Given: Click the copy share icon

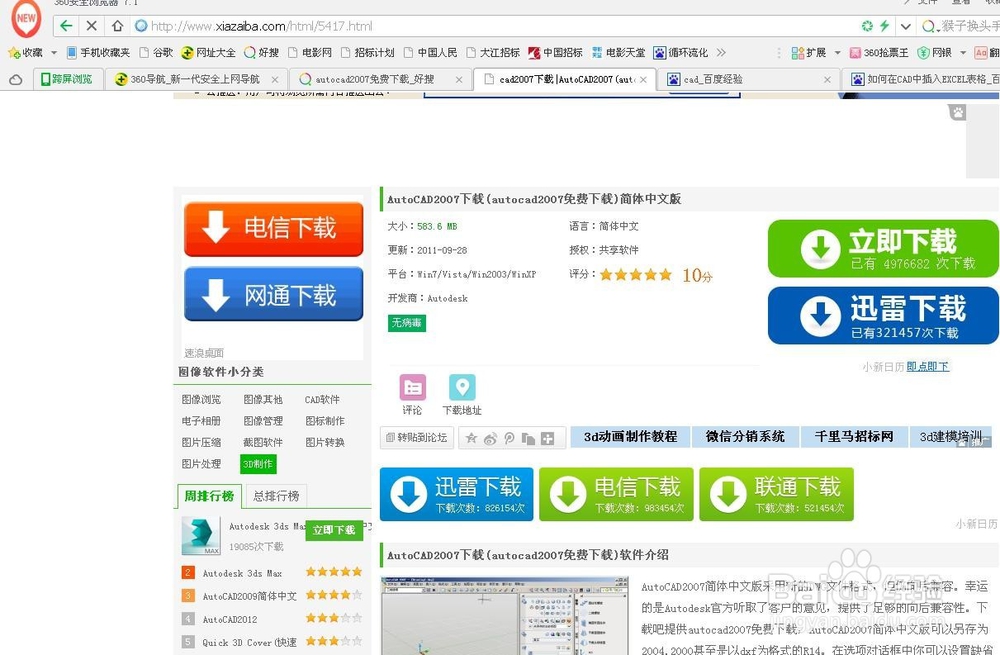Looking at the screenshot, I should point(528,438).
